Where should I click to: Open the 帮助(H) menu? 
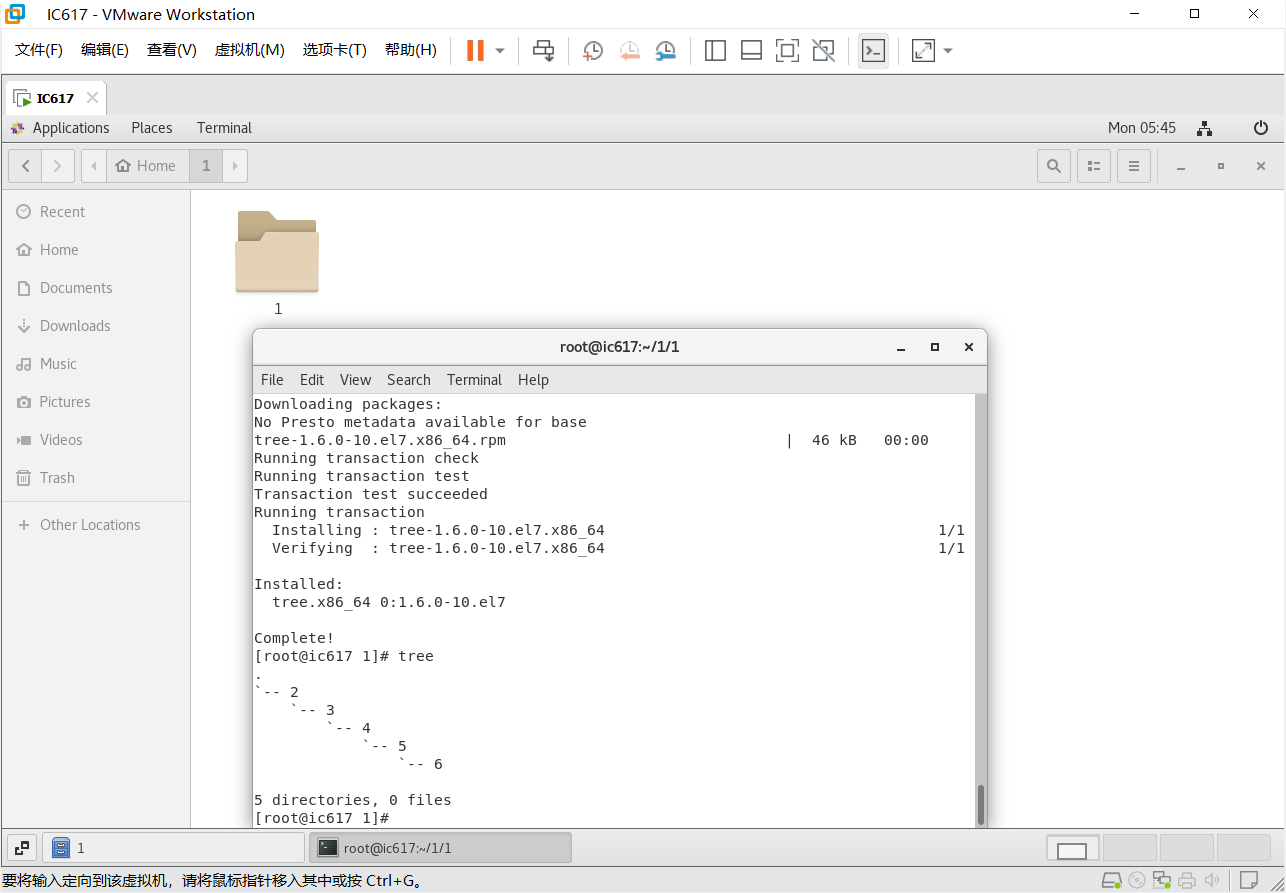[411, 50]
